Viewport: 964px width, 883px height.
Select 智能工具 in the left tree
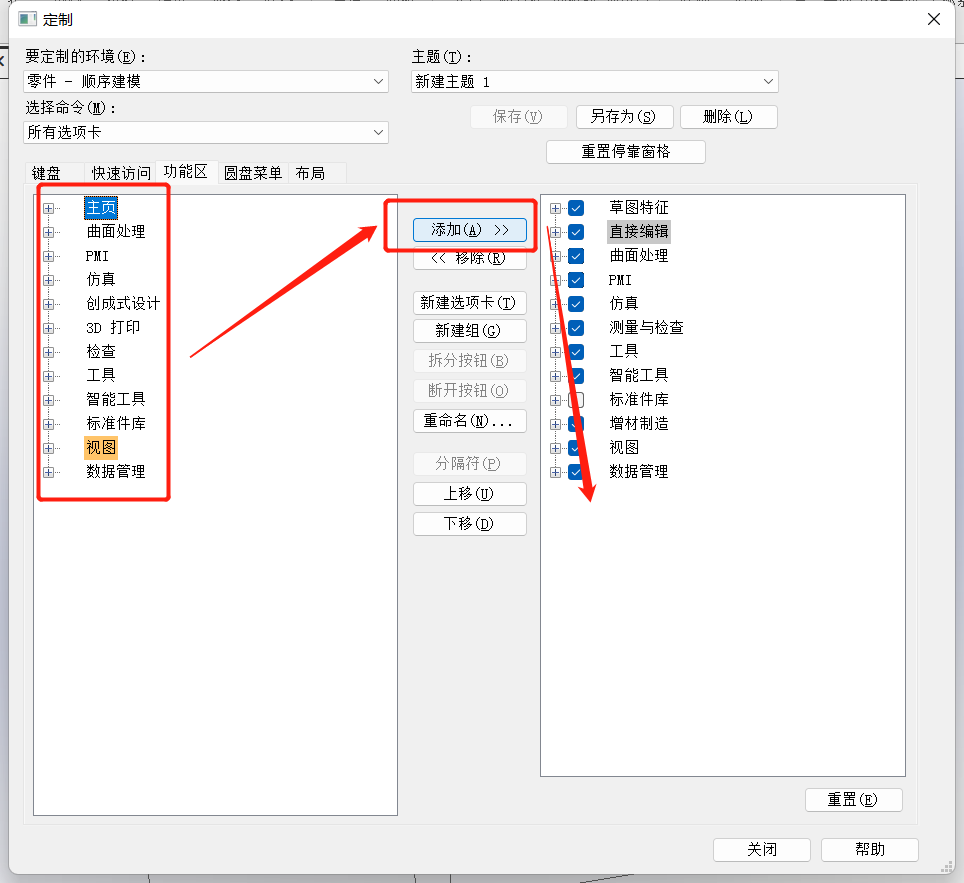(x=116, y=400)
